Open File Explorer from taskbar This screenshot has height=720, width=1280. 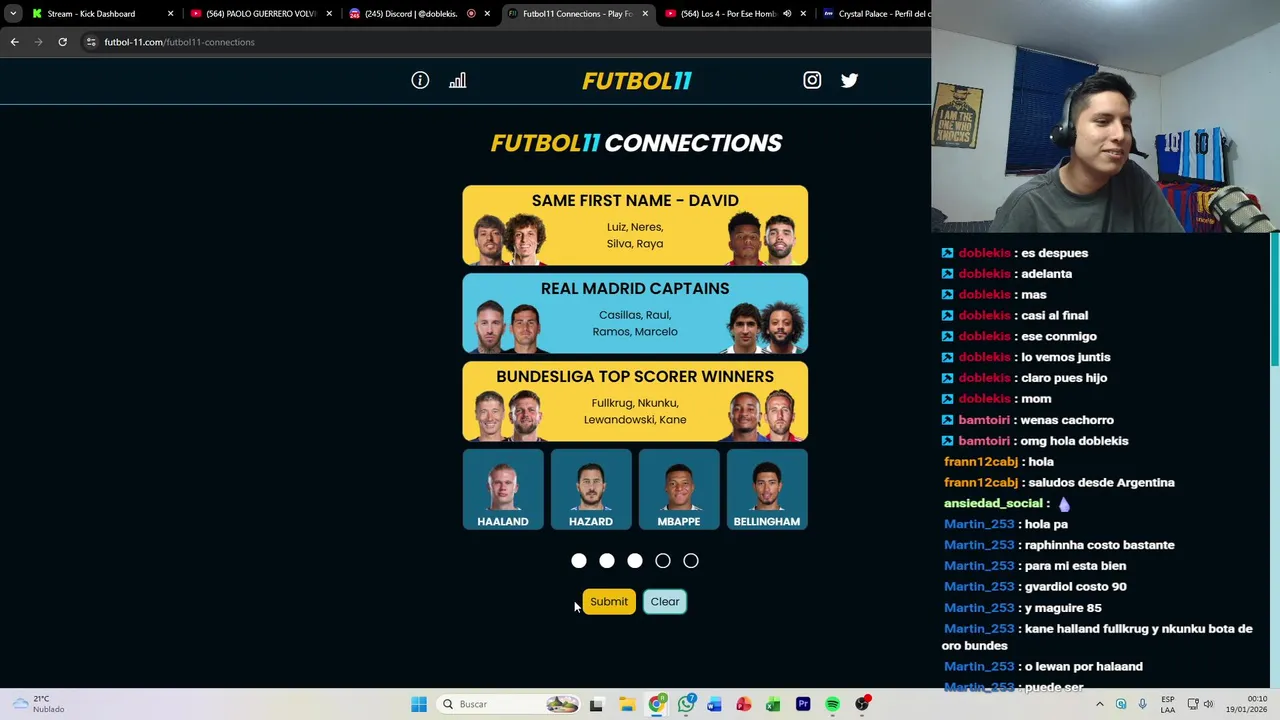point(627,704)
